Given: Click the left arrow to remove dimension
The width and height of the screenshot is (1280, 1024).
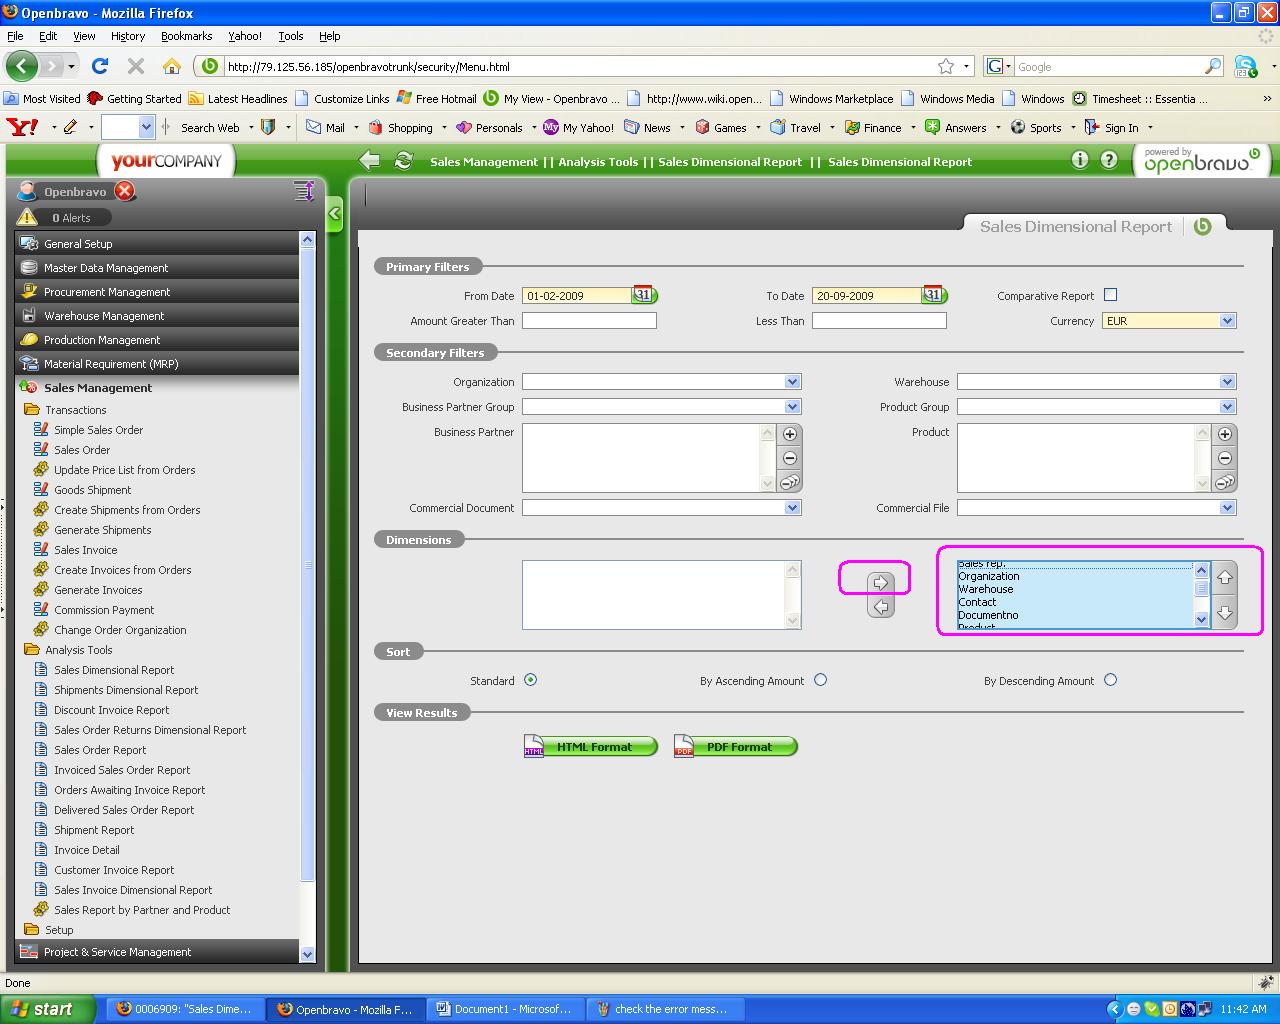Looking at the screenshot, I should pos(880,607).
